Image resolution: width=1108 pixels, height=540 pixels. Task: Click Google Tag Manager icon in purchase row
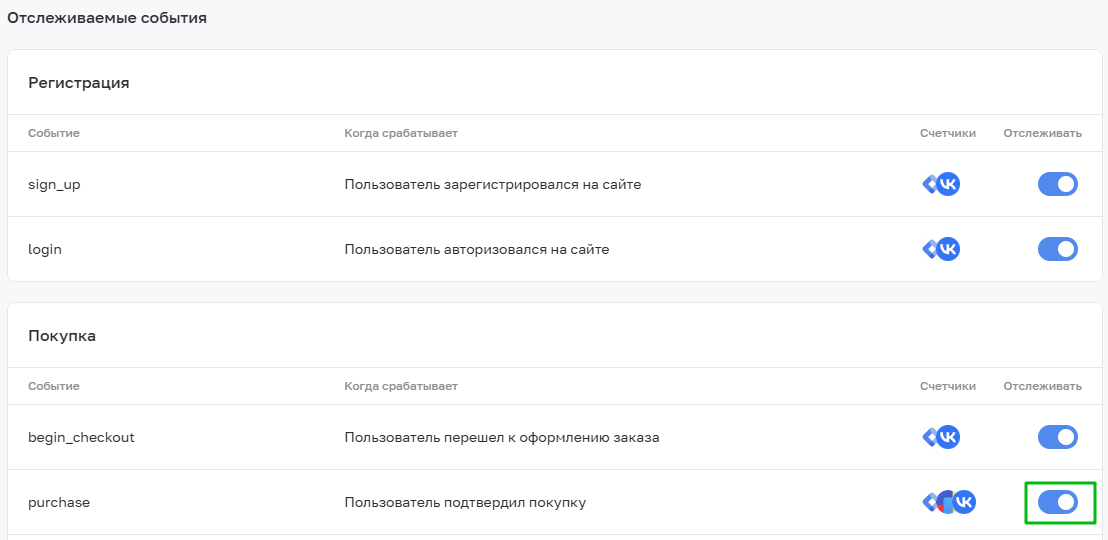[x=930, y=503]
